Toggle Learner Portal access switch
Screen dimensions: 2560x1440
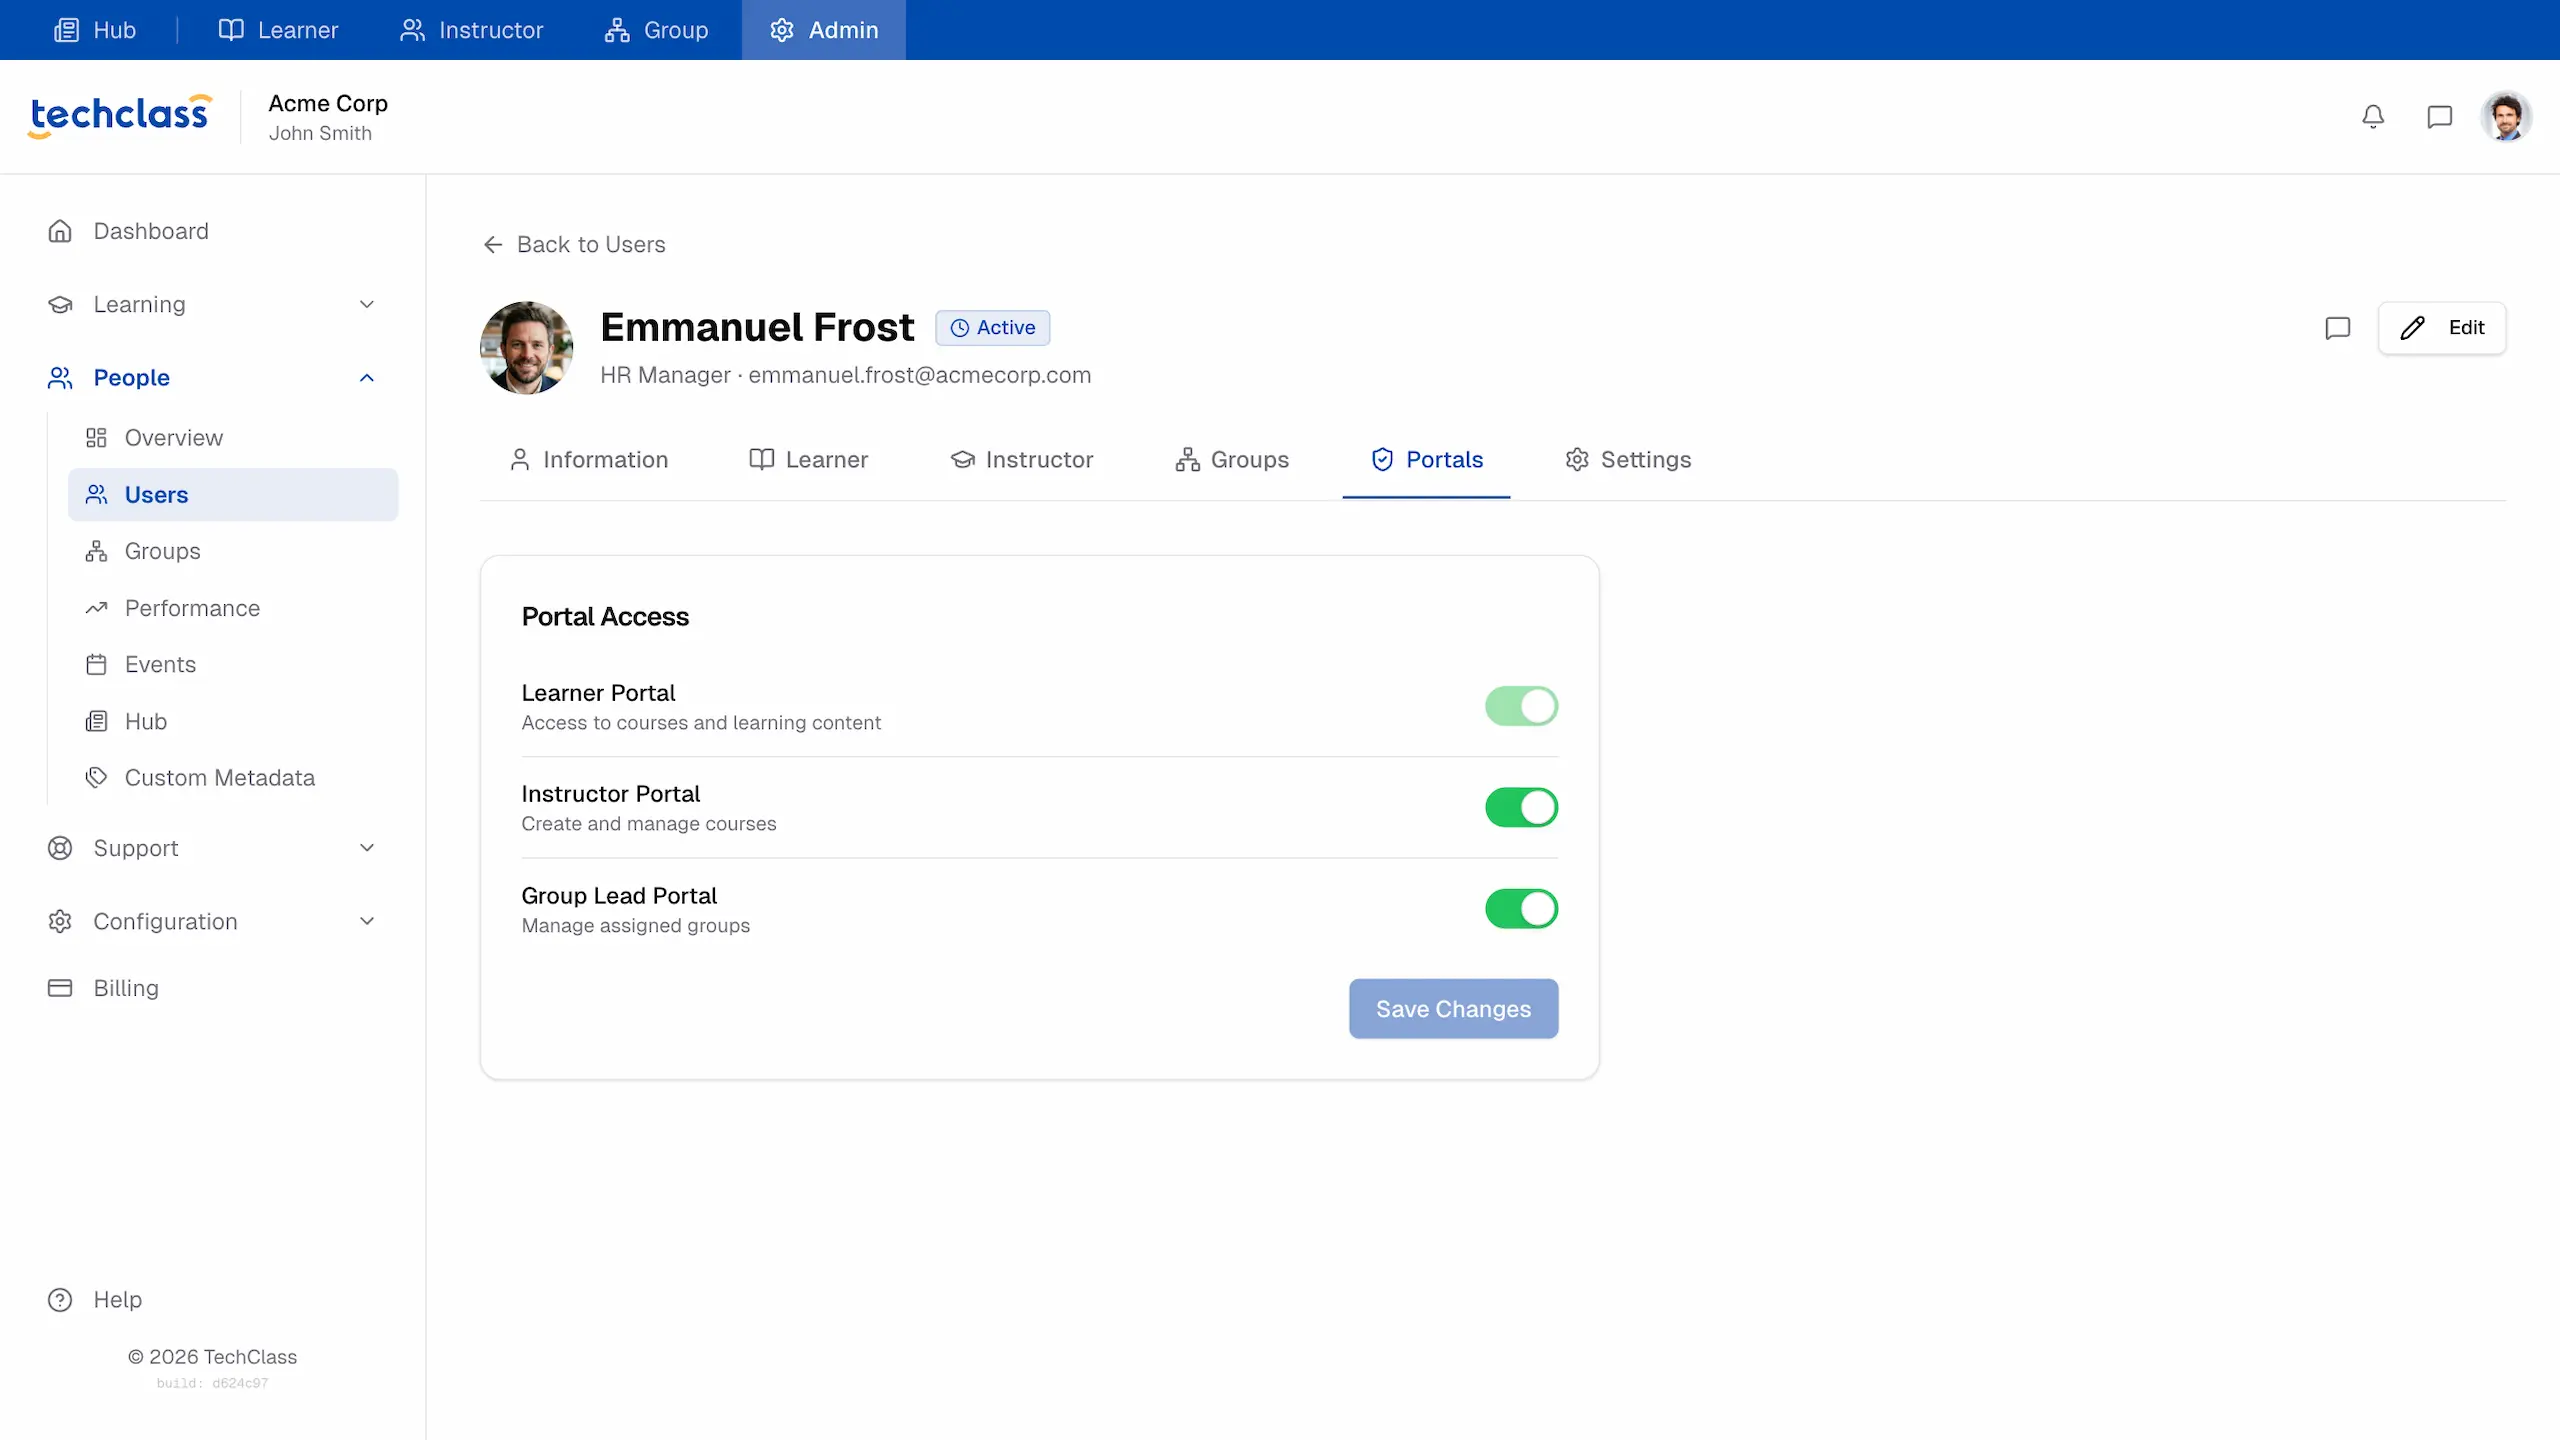(x=1520, y=706)
